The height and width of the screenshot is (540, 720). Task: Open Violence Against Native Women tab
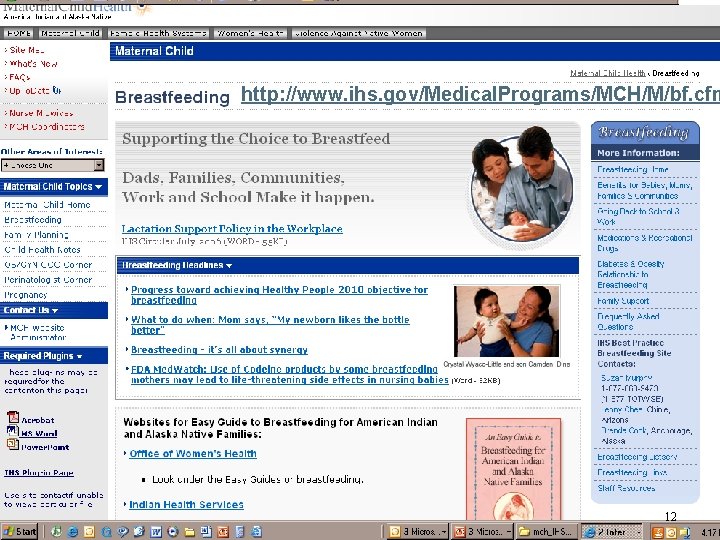point(359,34)
